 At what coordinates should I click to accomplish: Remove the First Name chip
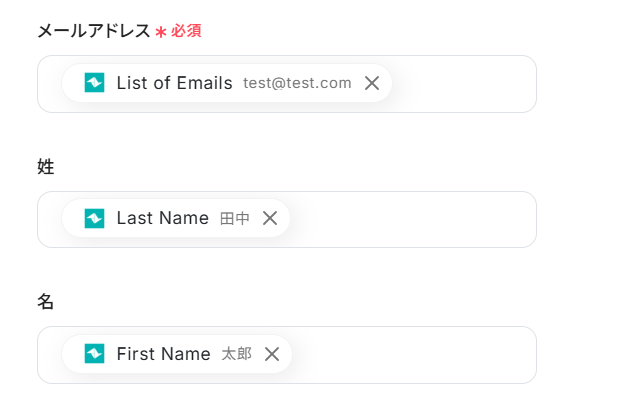click(271, 353)
